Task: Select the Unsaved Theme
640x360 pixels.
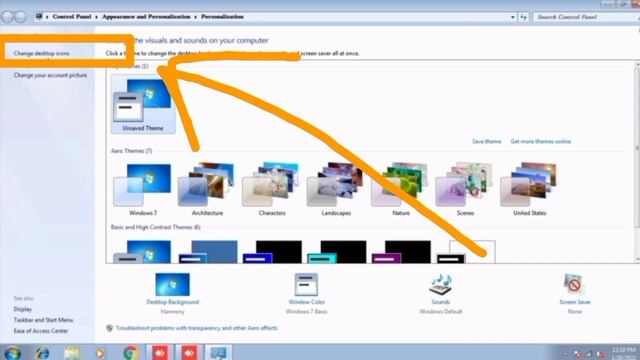Action: click(x=143, y=105)
